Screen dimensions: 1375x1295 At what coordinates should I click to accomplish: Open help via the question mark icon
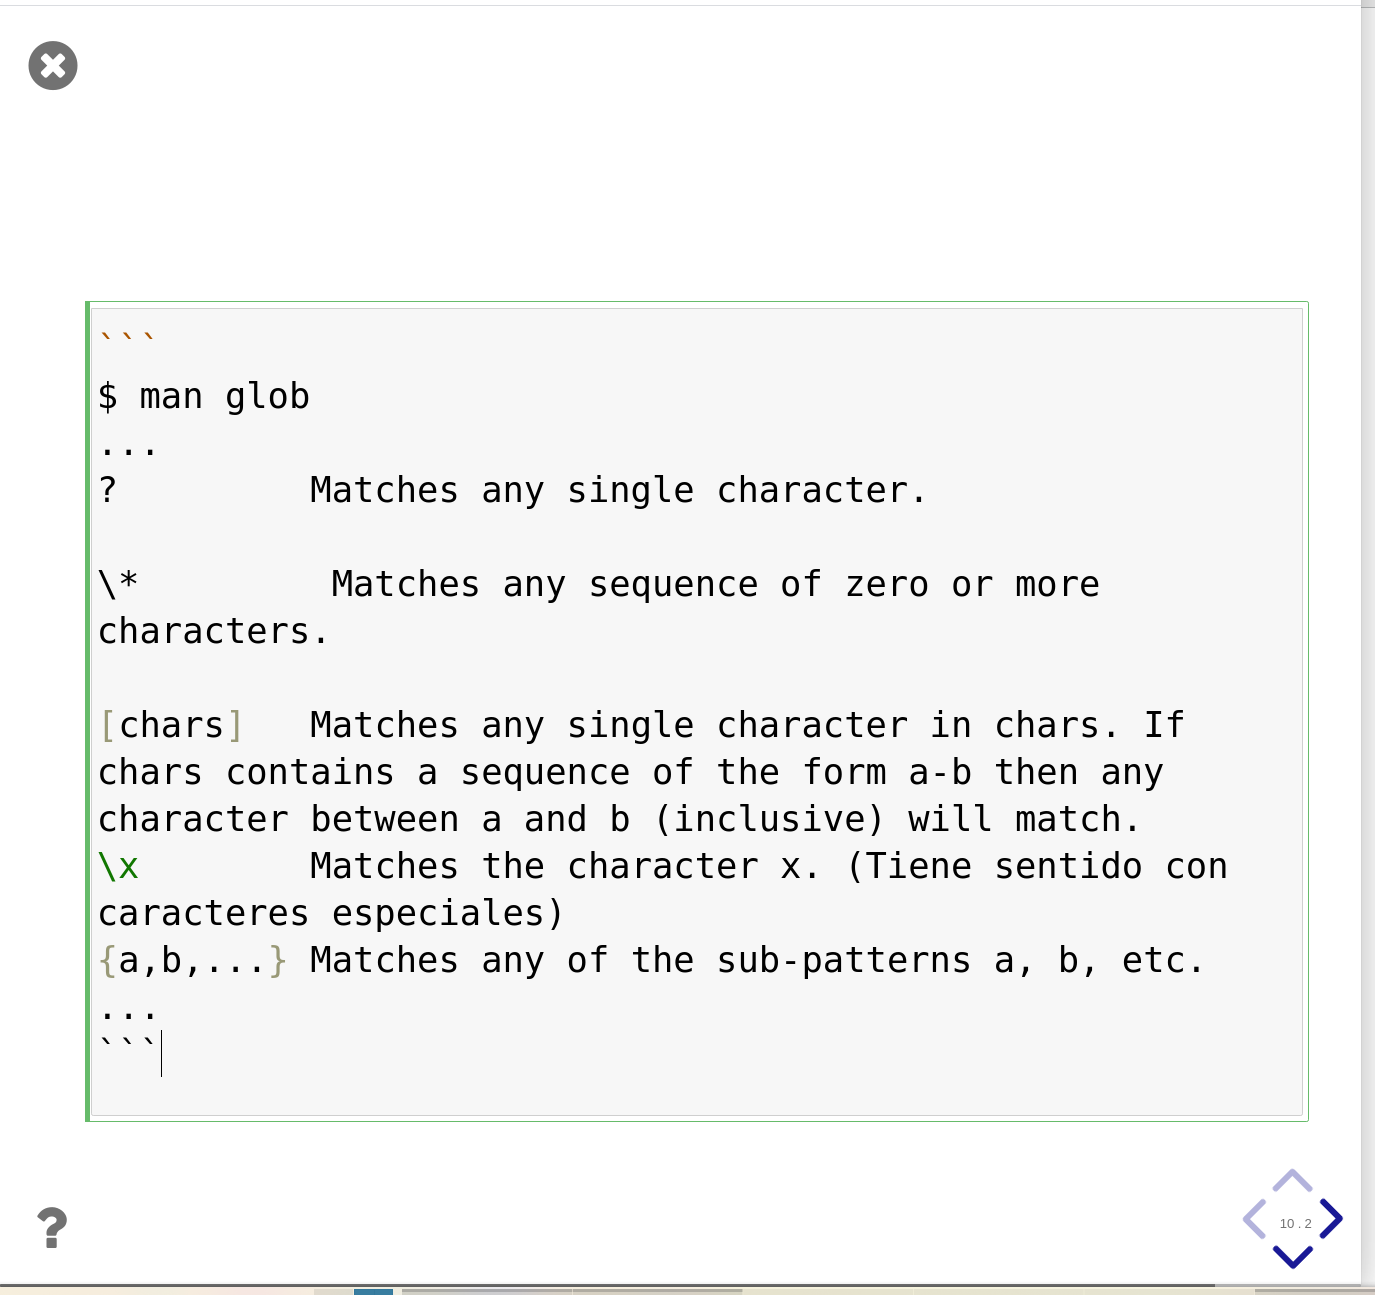(52, 1227)
